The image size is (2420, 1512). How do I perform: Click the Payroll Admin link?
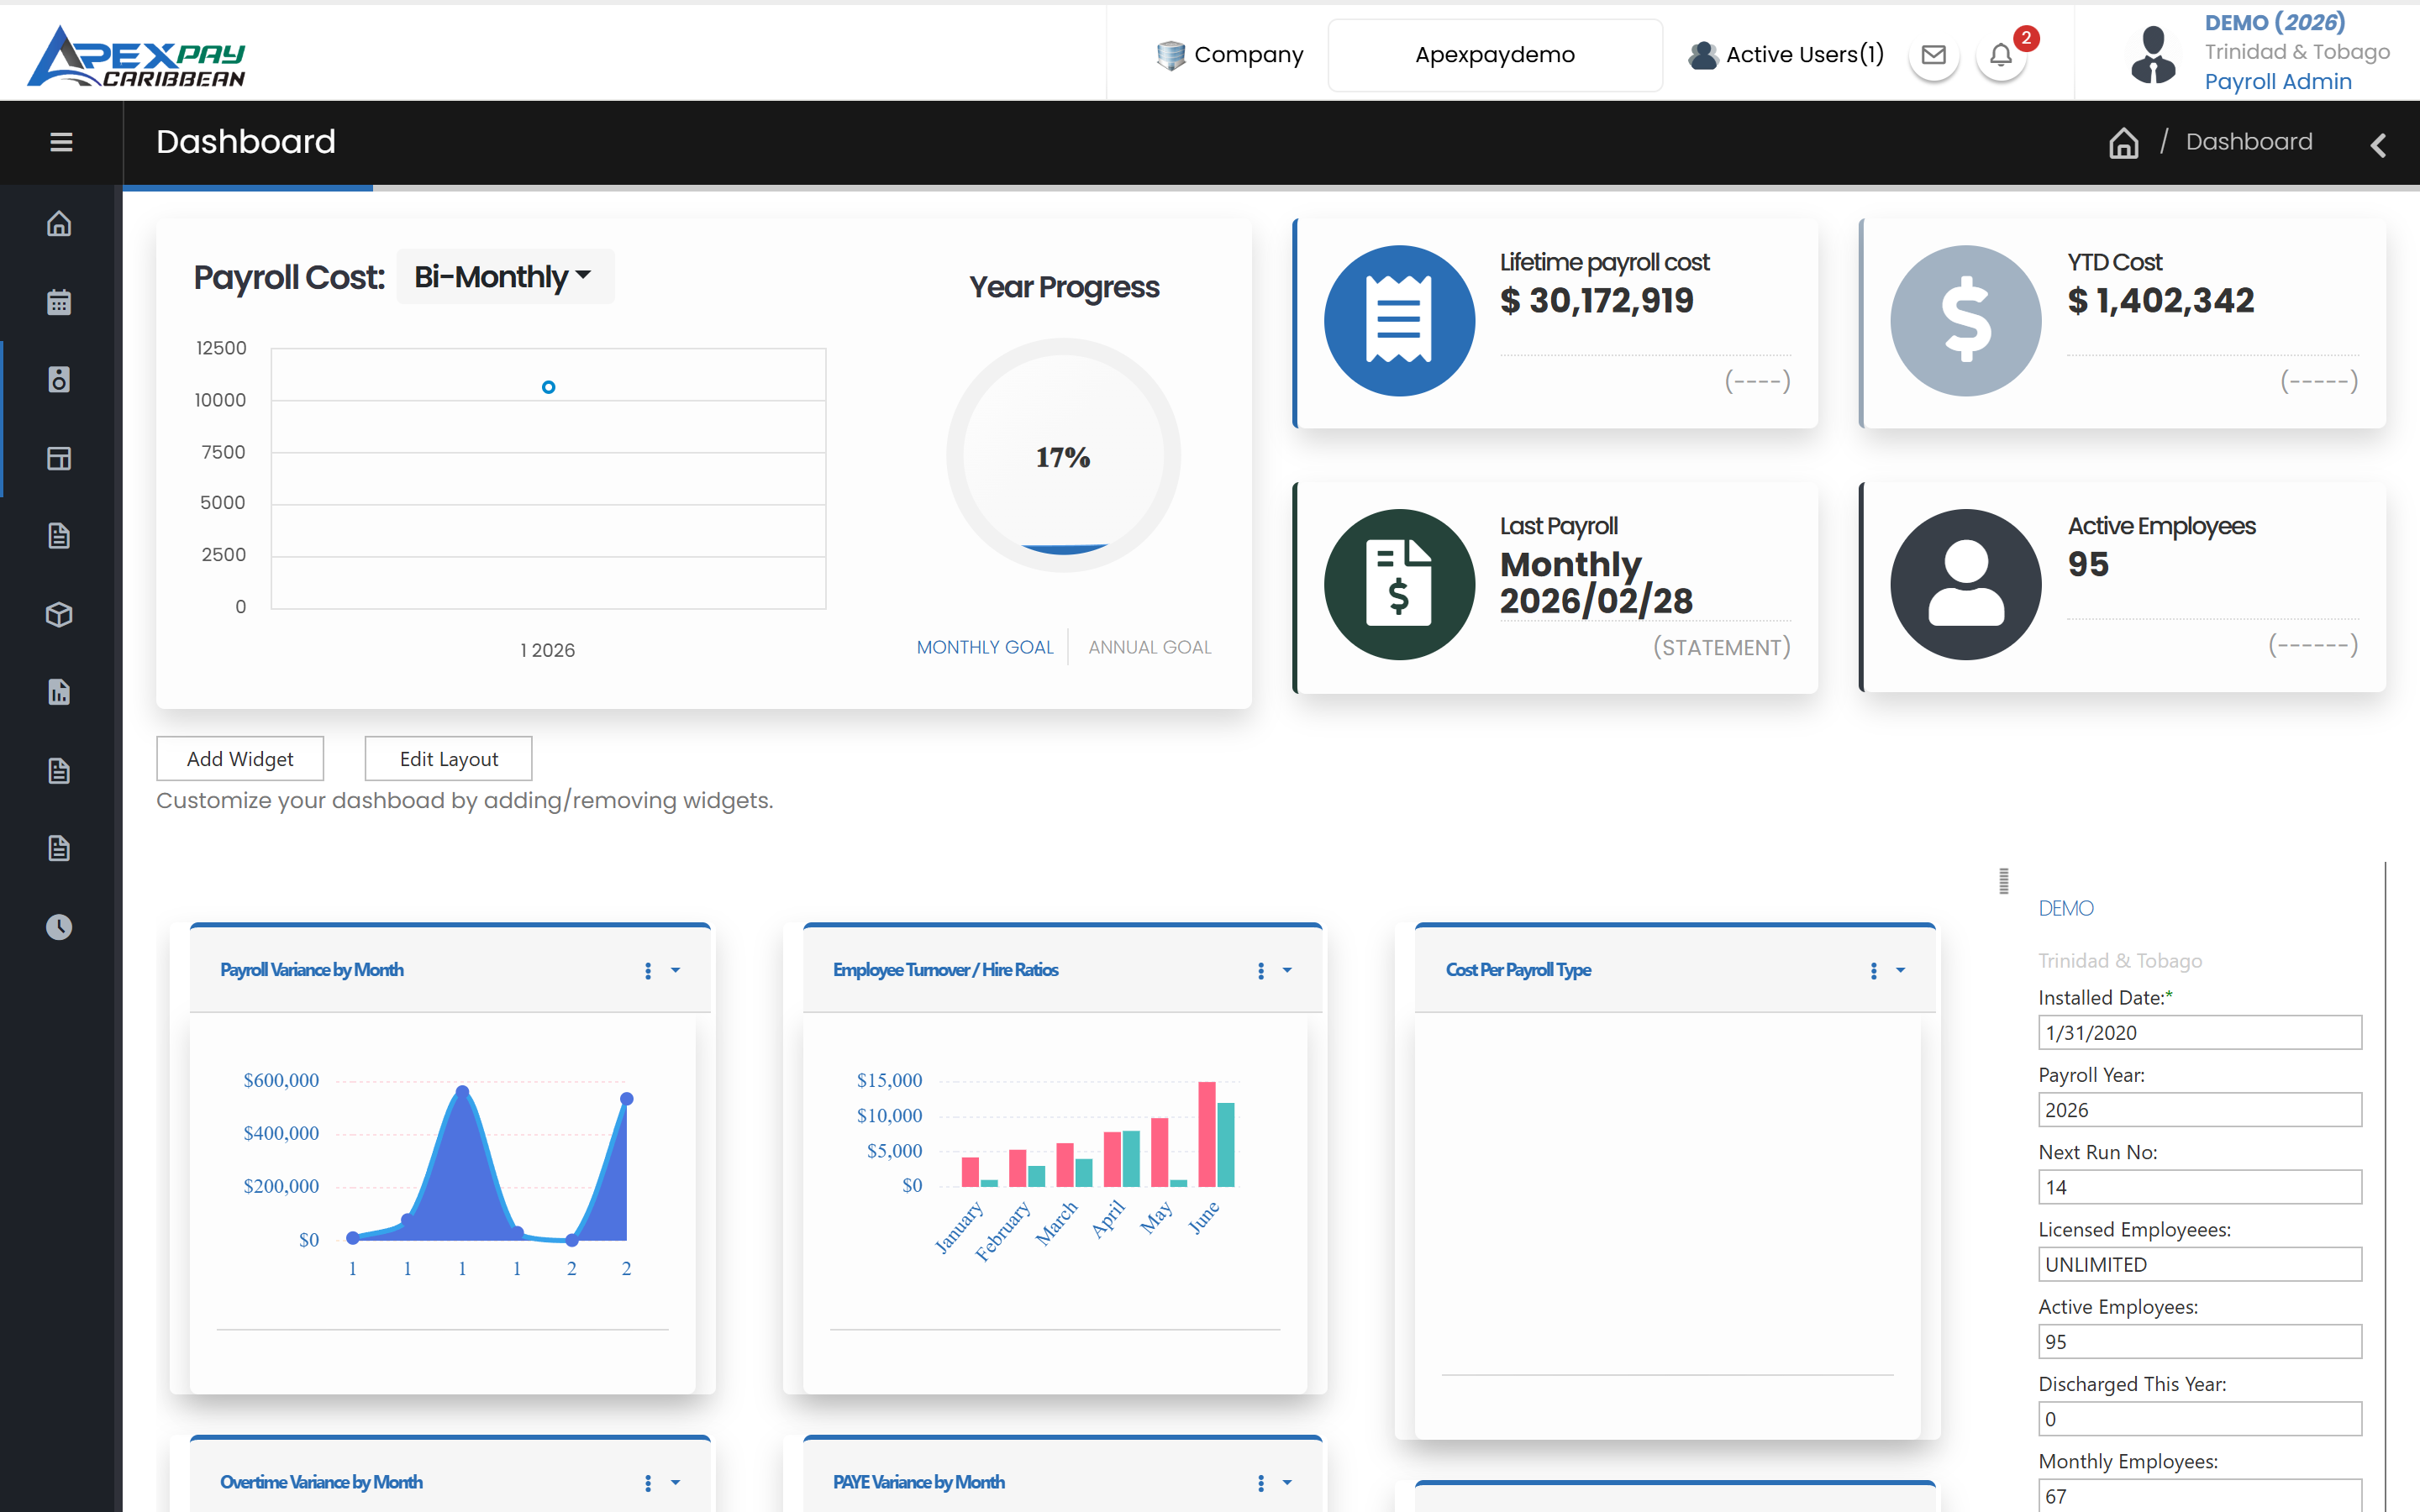point(2279,81)
